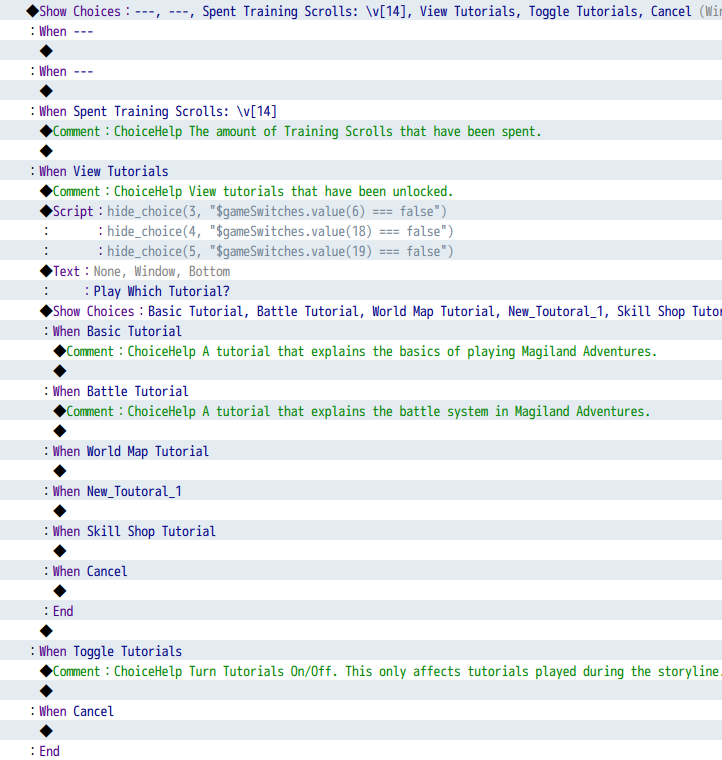Click the empty command diamond under World Map Tutorial
The image size is (722, 760).
click(x=60, y=471)
